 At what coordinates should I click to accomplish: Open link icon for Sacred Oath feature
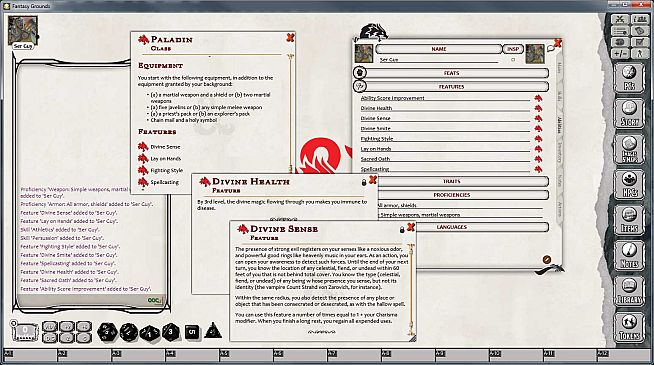pos(538,159)
